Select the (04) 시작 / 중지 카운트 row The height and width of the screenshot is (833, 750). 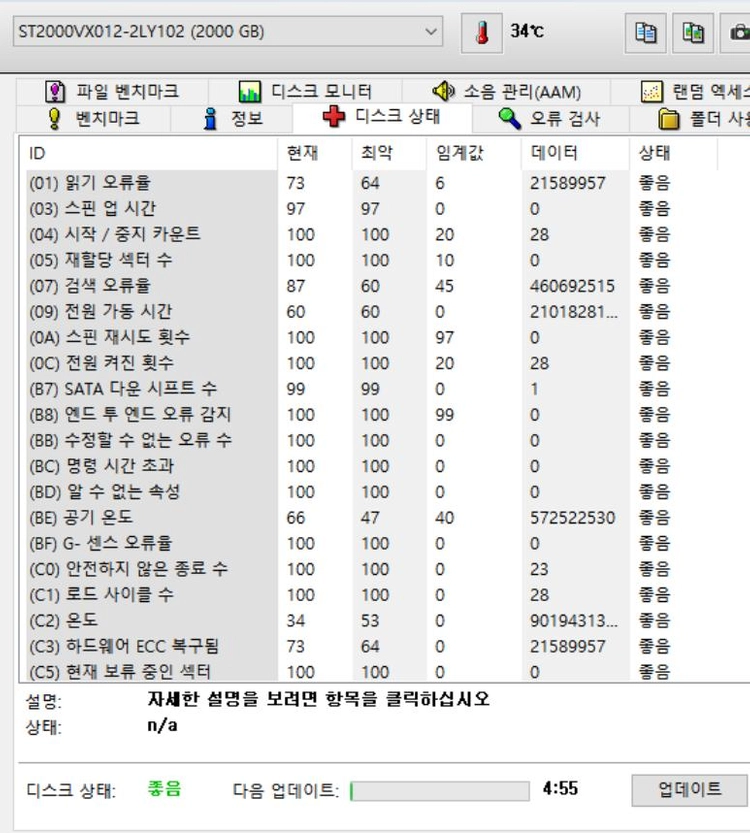pyautogui.click(x=372, y=235)
